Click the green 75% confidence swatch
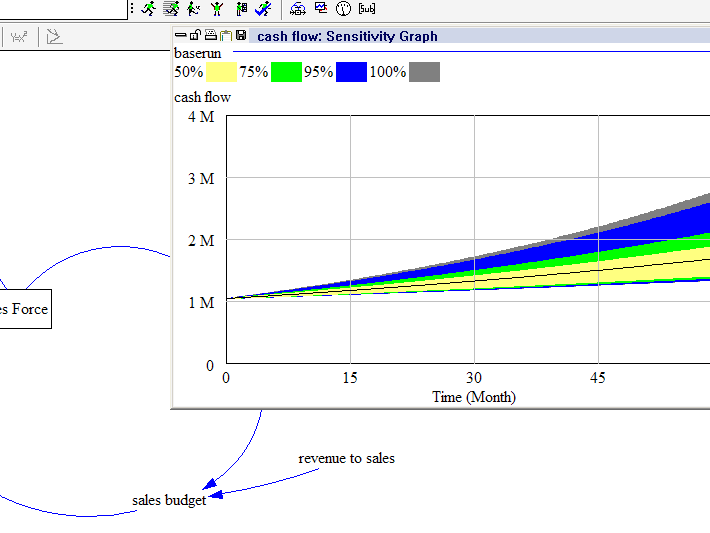This screenshot has height=533, width=710. [286, 72]
